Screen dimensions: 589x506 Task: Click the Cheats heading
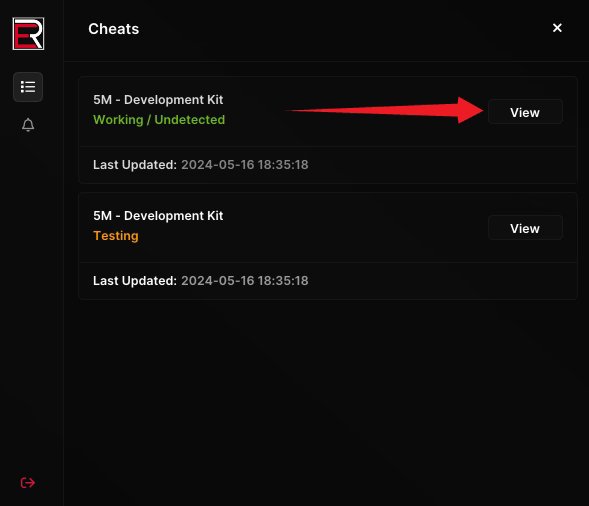pos(113,29)
